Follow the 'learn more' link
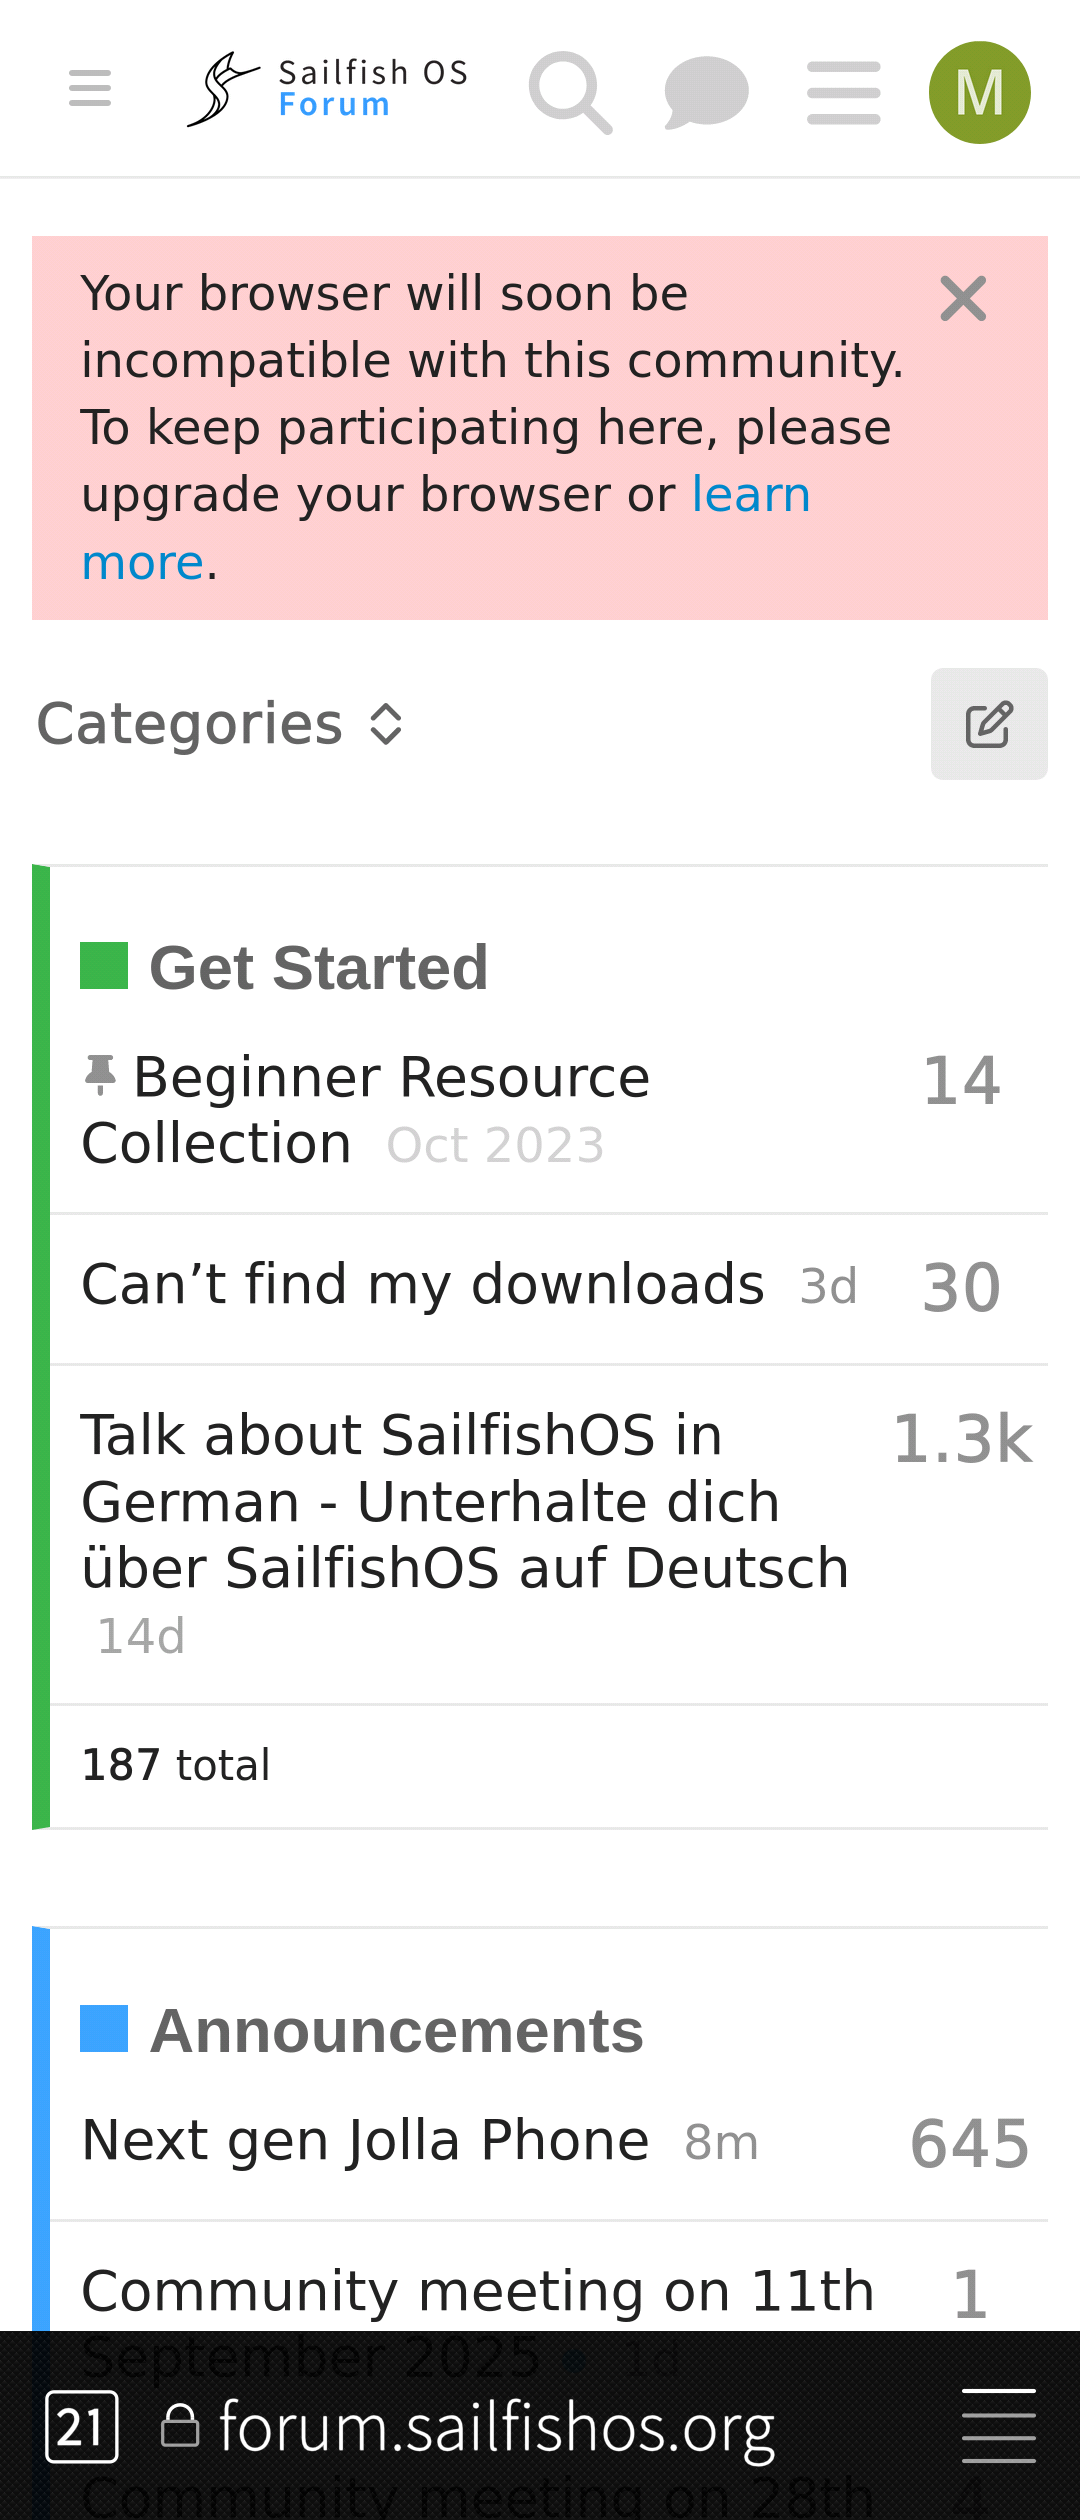Viewport: 1080px width, 2520px height. [750, 495]
